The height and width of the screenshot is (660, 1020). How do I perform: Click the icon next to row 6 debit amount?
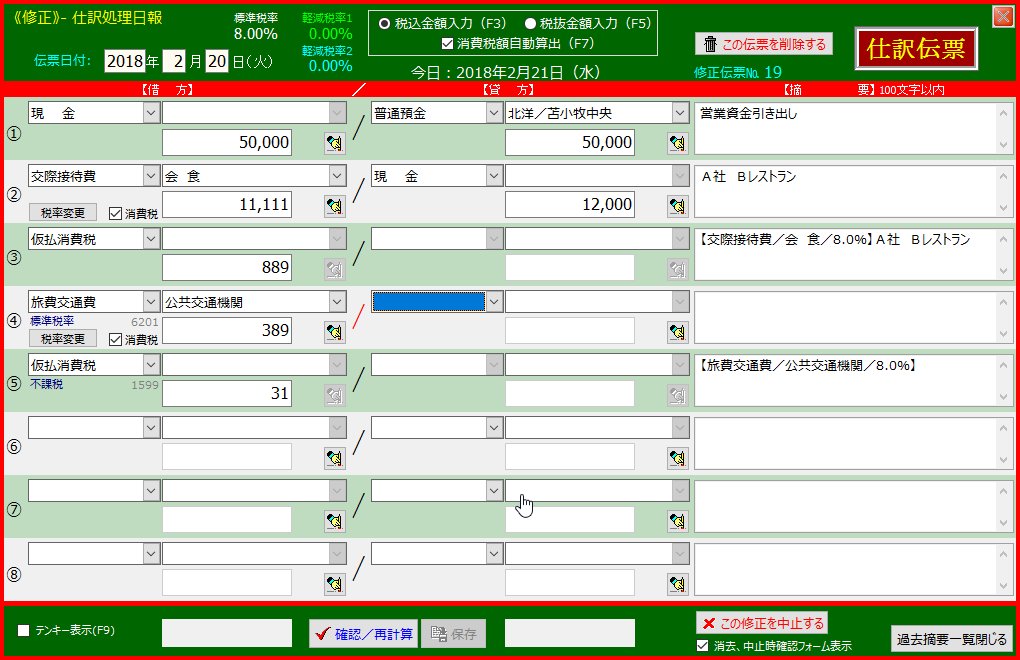pos(333,458)
